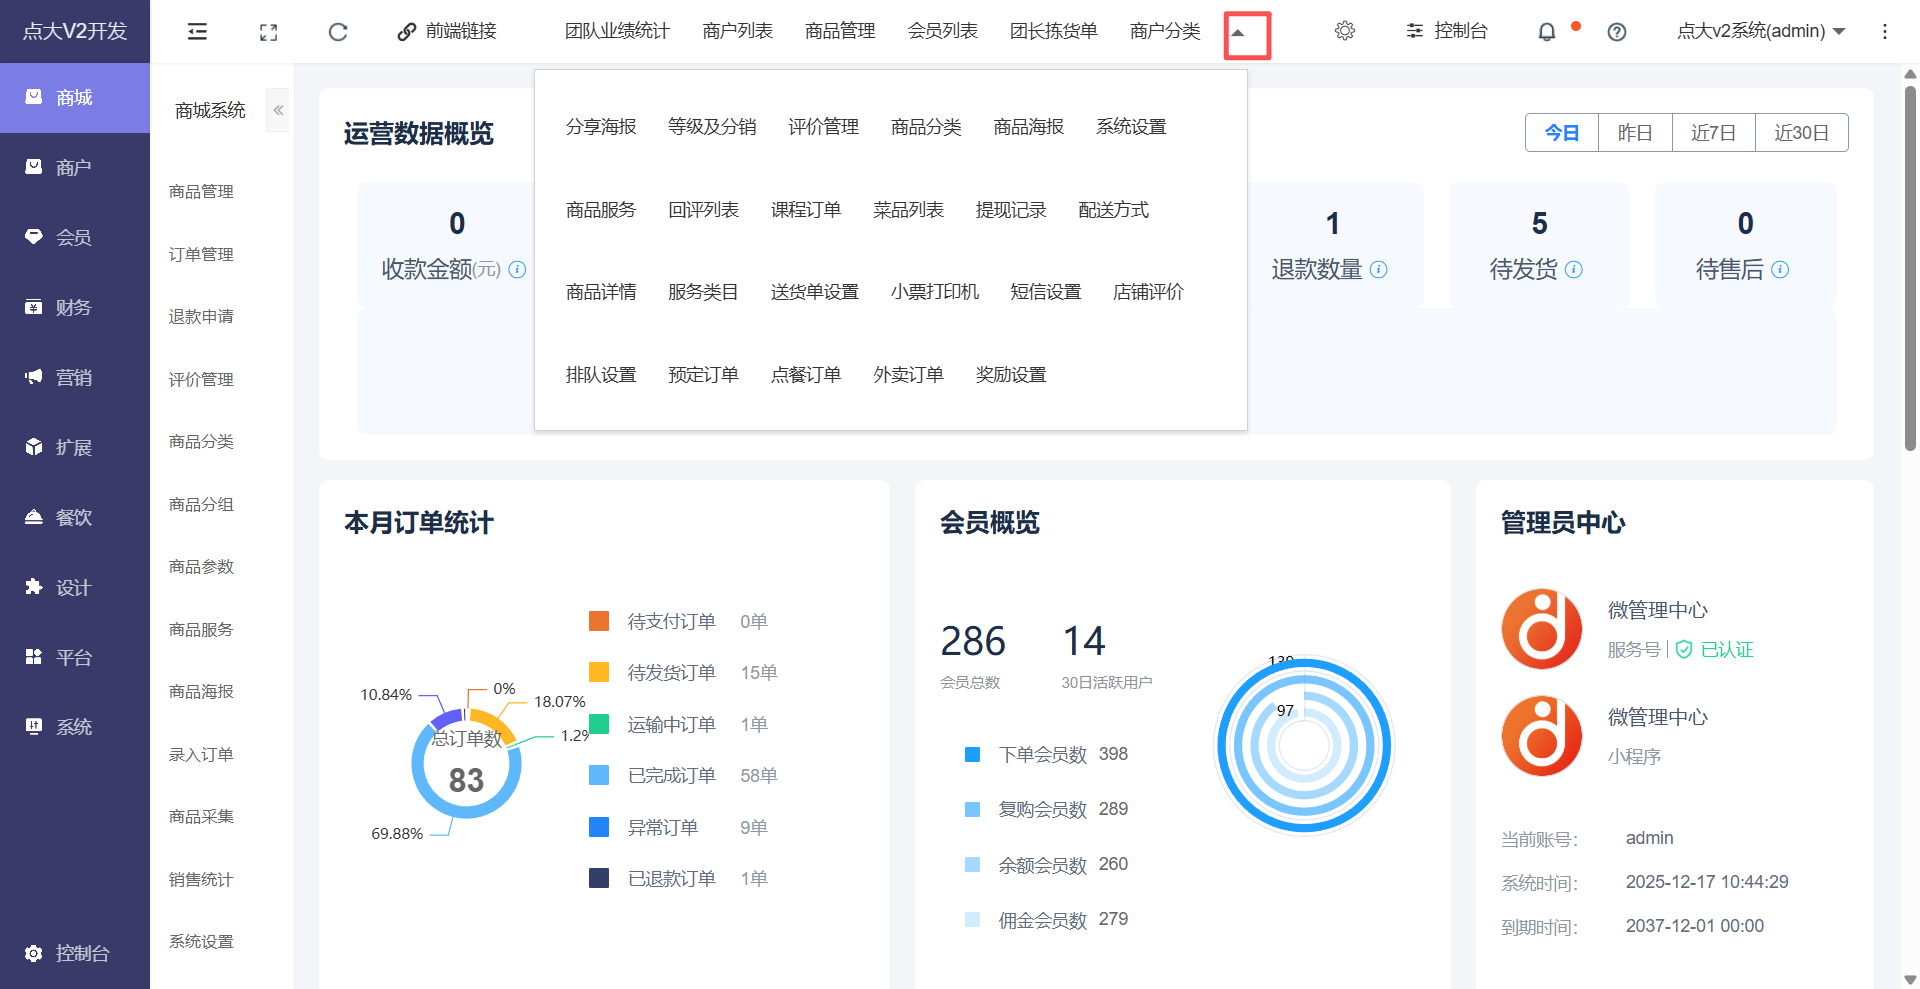This screenshot has height=989, width=1920.
Task: Select 商户 in the left navigation
Action: pyautogui.click(x=75, y=167)
